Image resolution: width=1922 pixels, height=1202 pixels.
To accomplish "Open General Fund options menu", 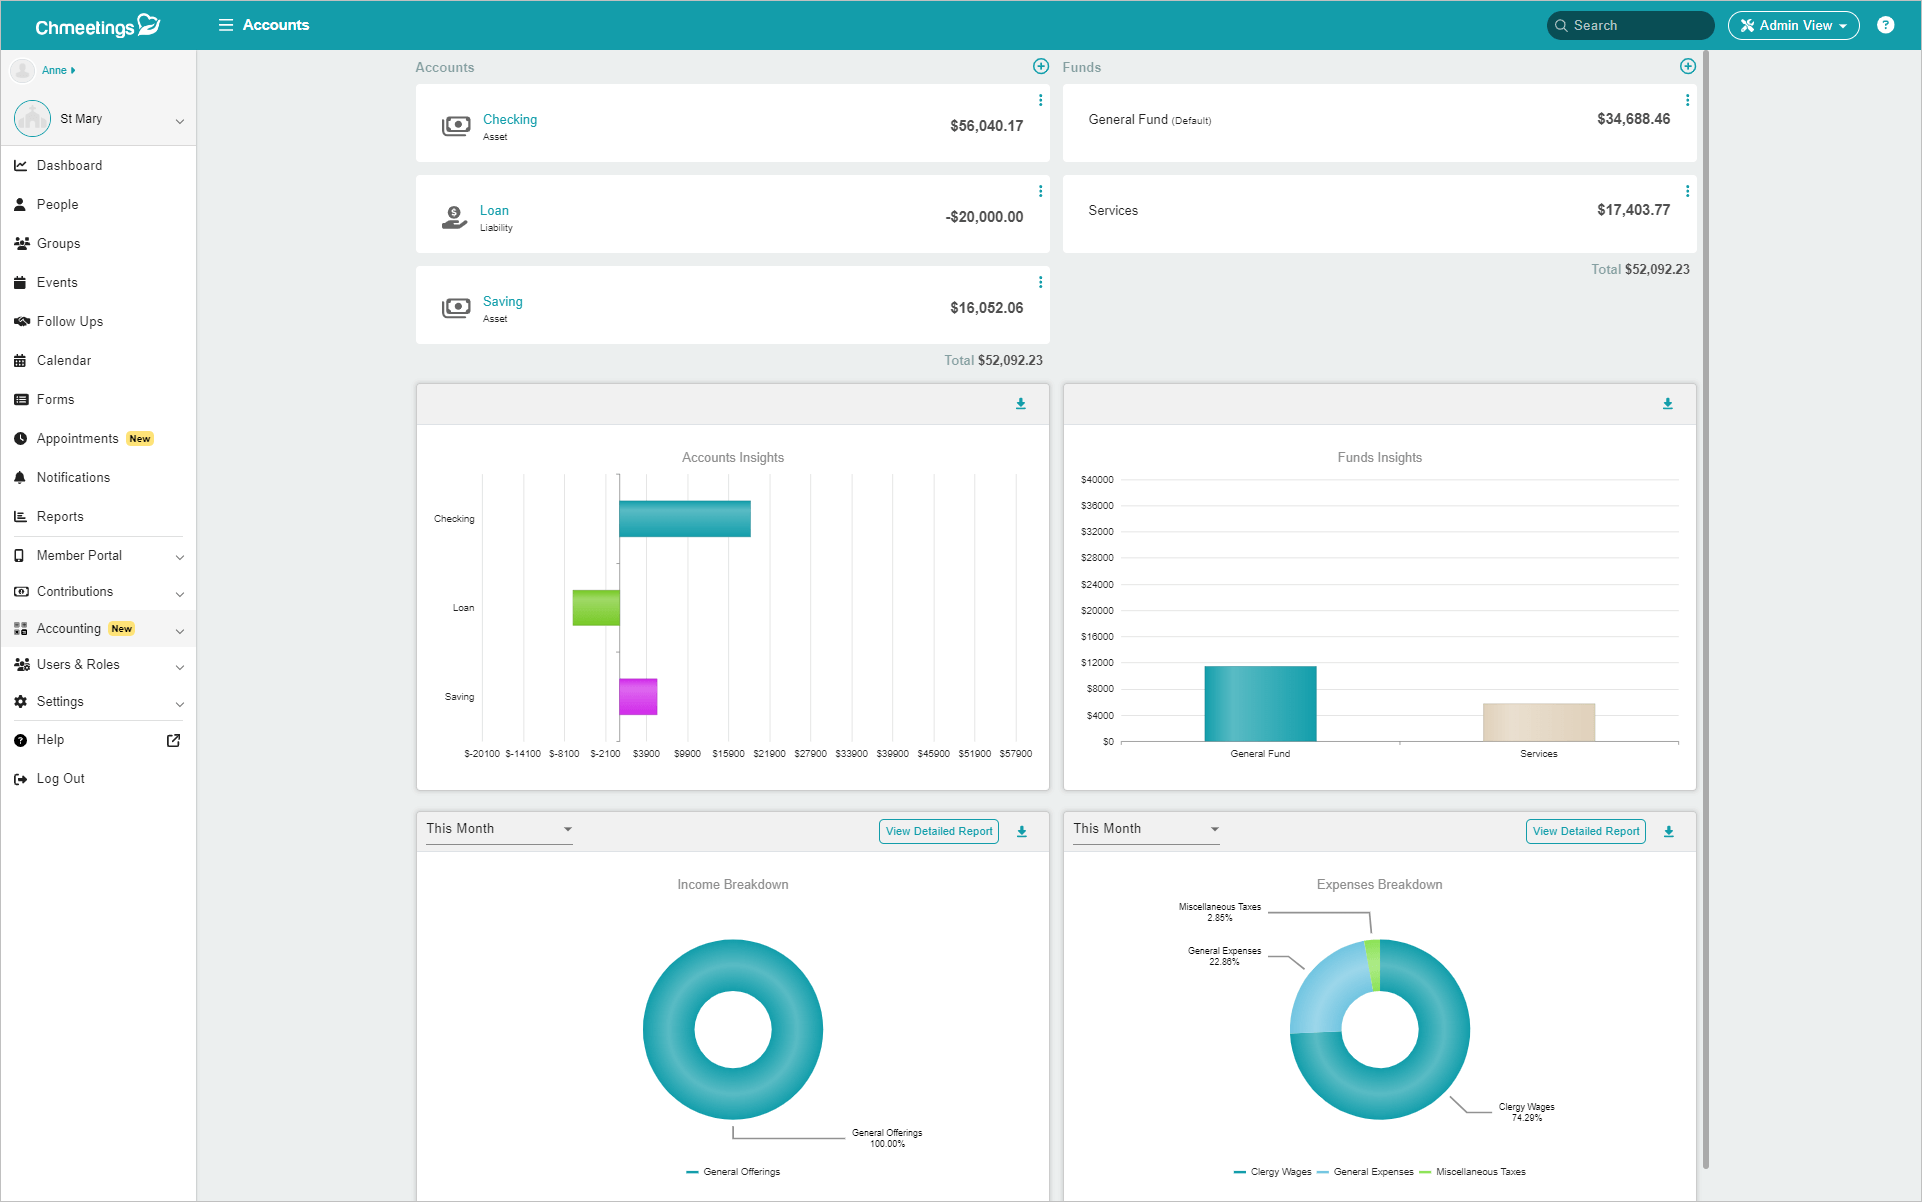I will 1688,100.
